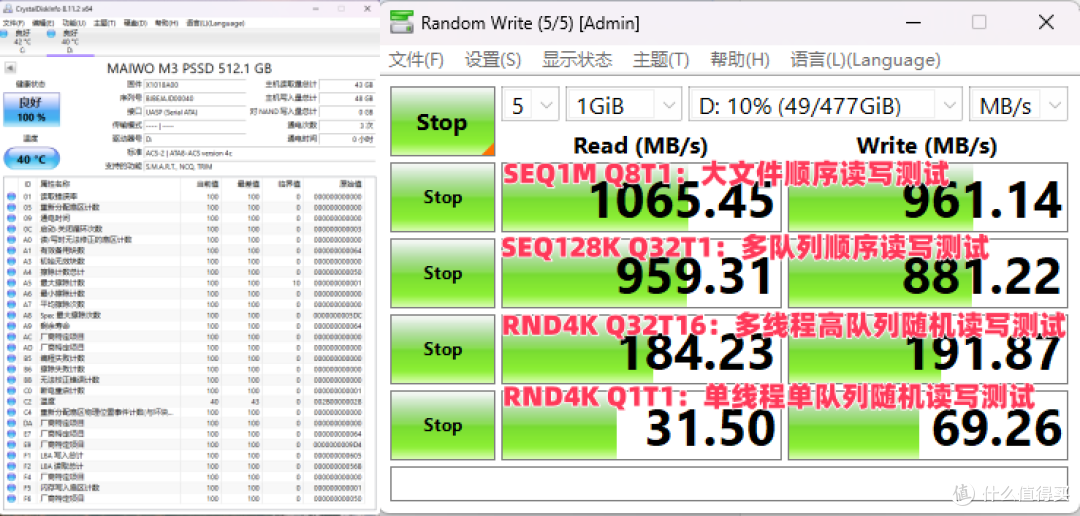Click Stop button beside the 184.23 read result
Viewport: 1080px width, 516px height.
point(442,349)
